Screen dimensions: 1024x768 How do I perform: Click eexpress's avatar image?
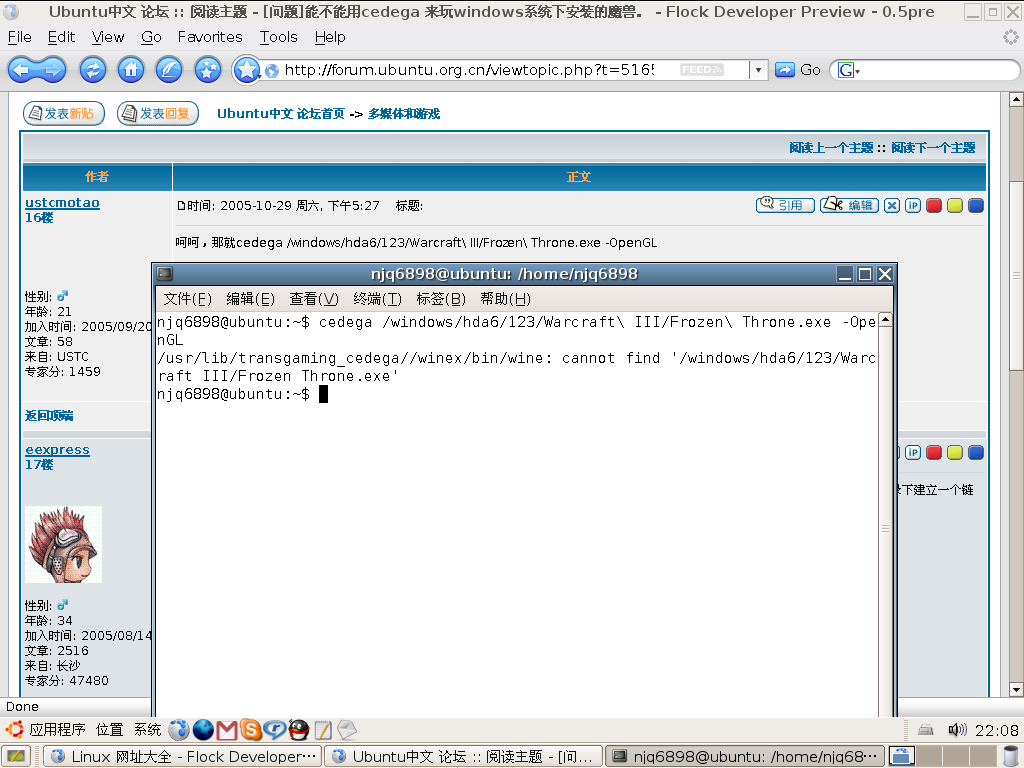63,545
